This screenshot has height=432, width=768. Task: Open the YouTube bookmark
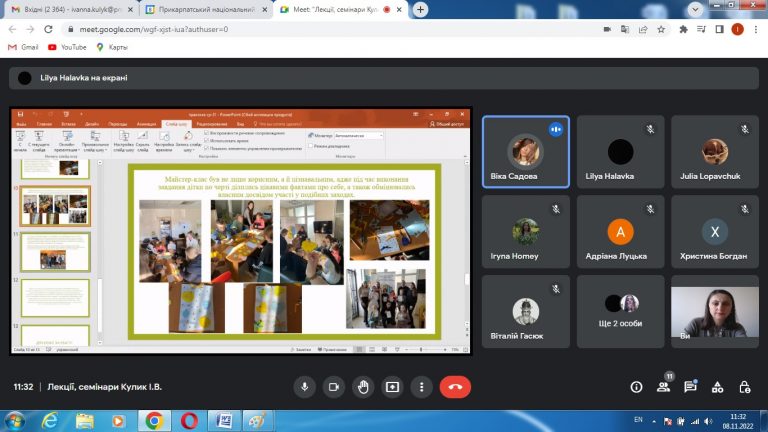(67, 47)
